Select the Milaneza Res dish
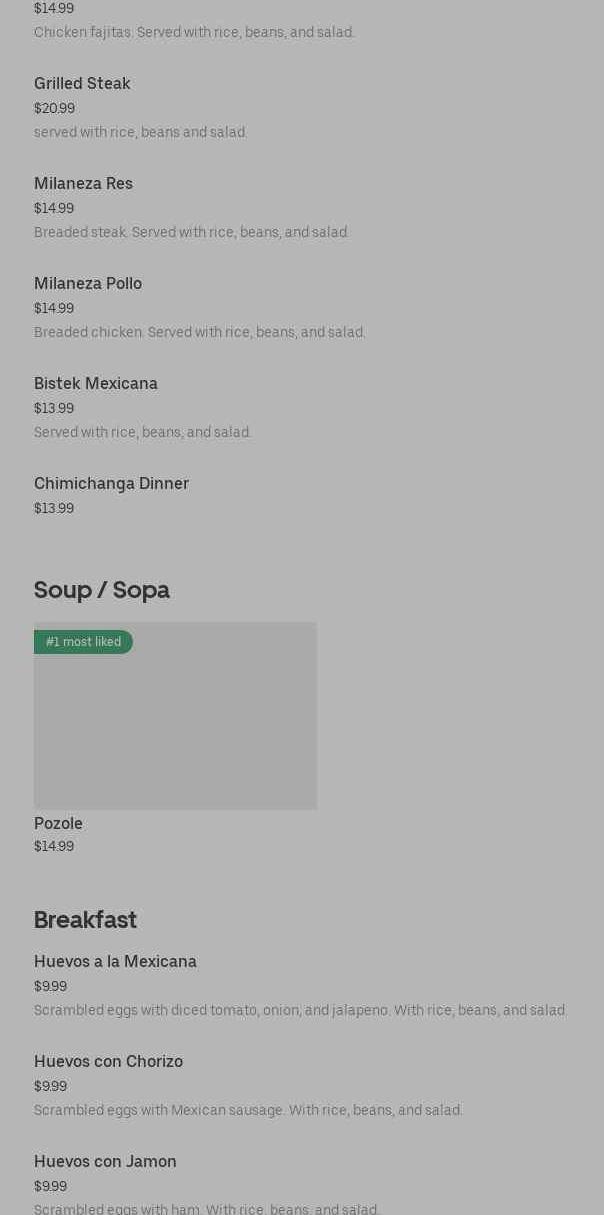This screenshot has height=1215, width=604. pyautogui.click(x=83, y=184)
